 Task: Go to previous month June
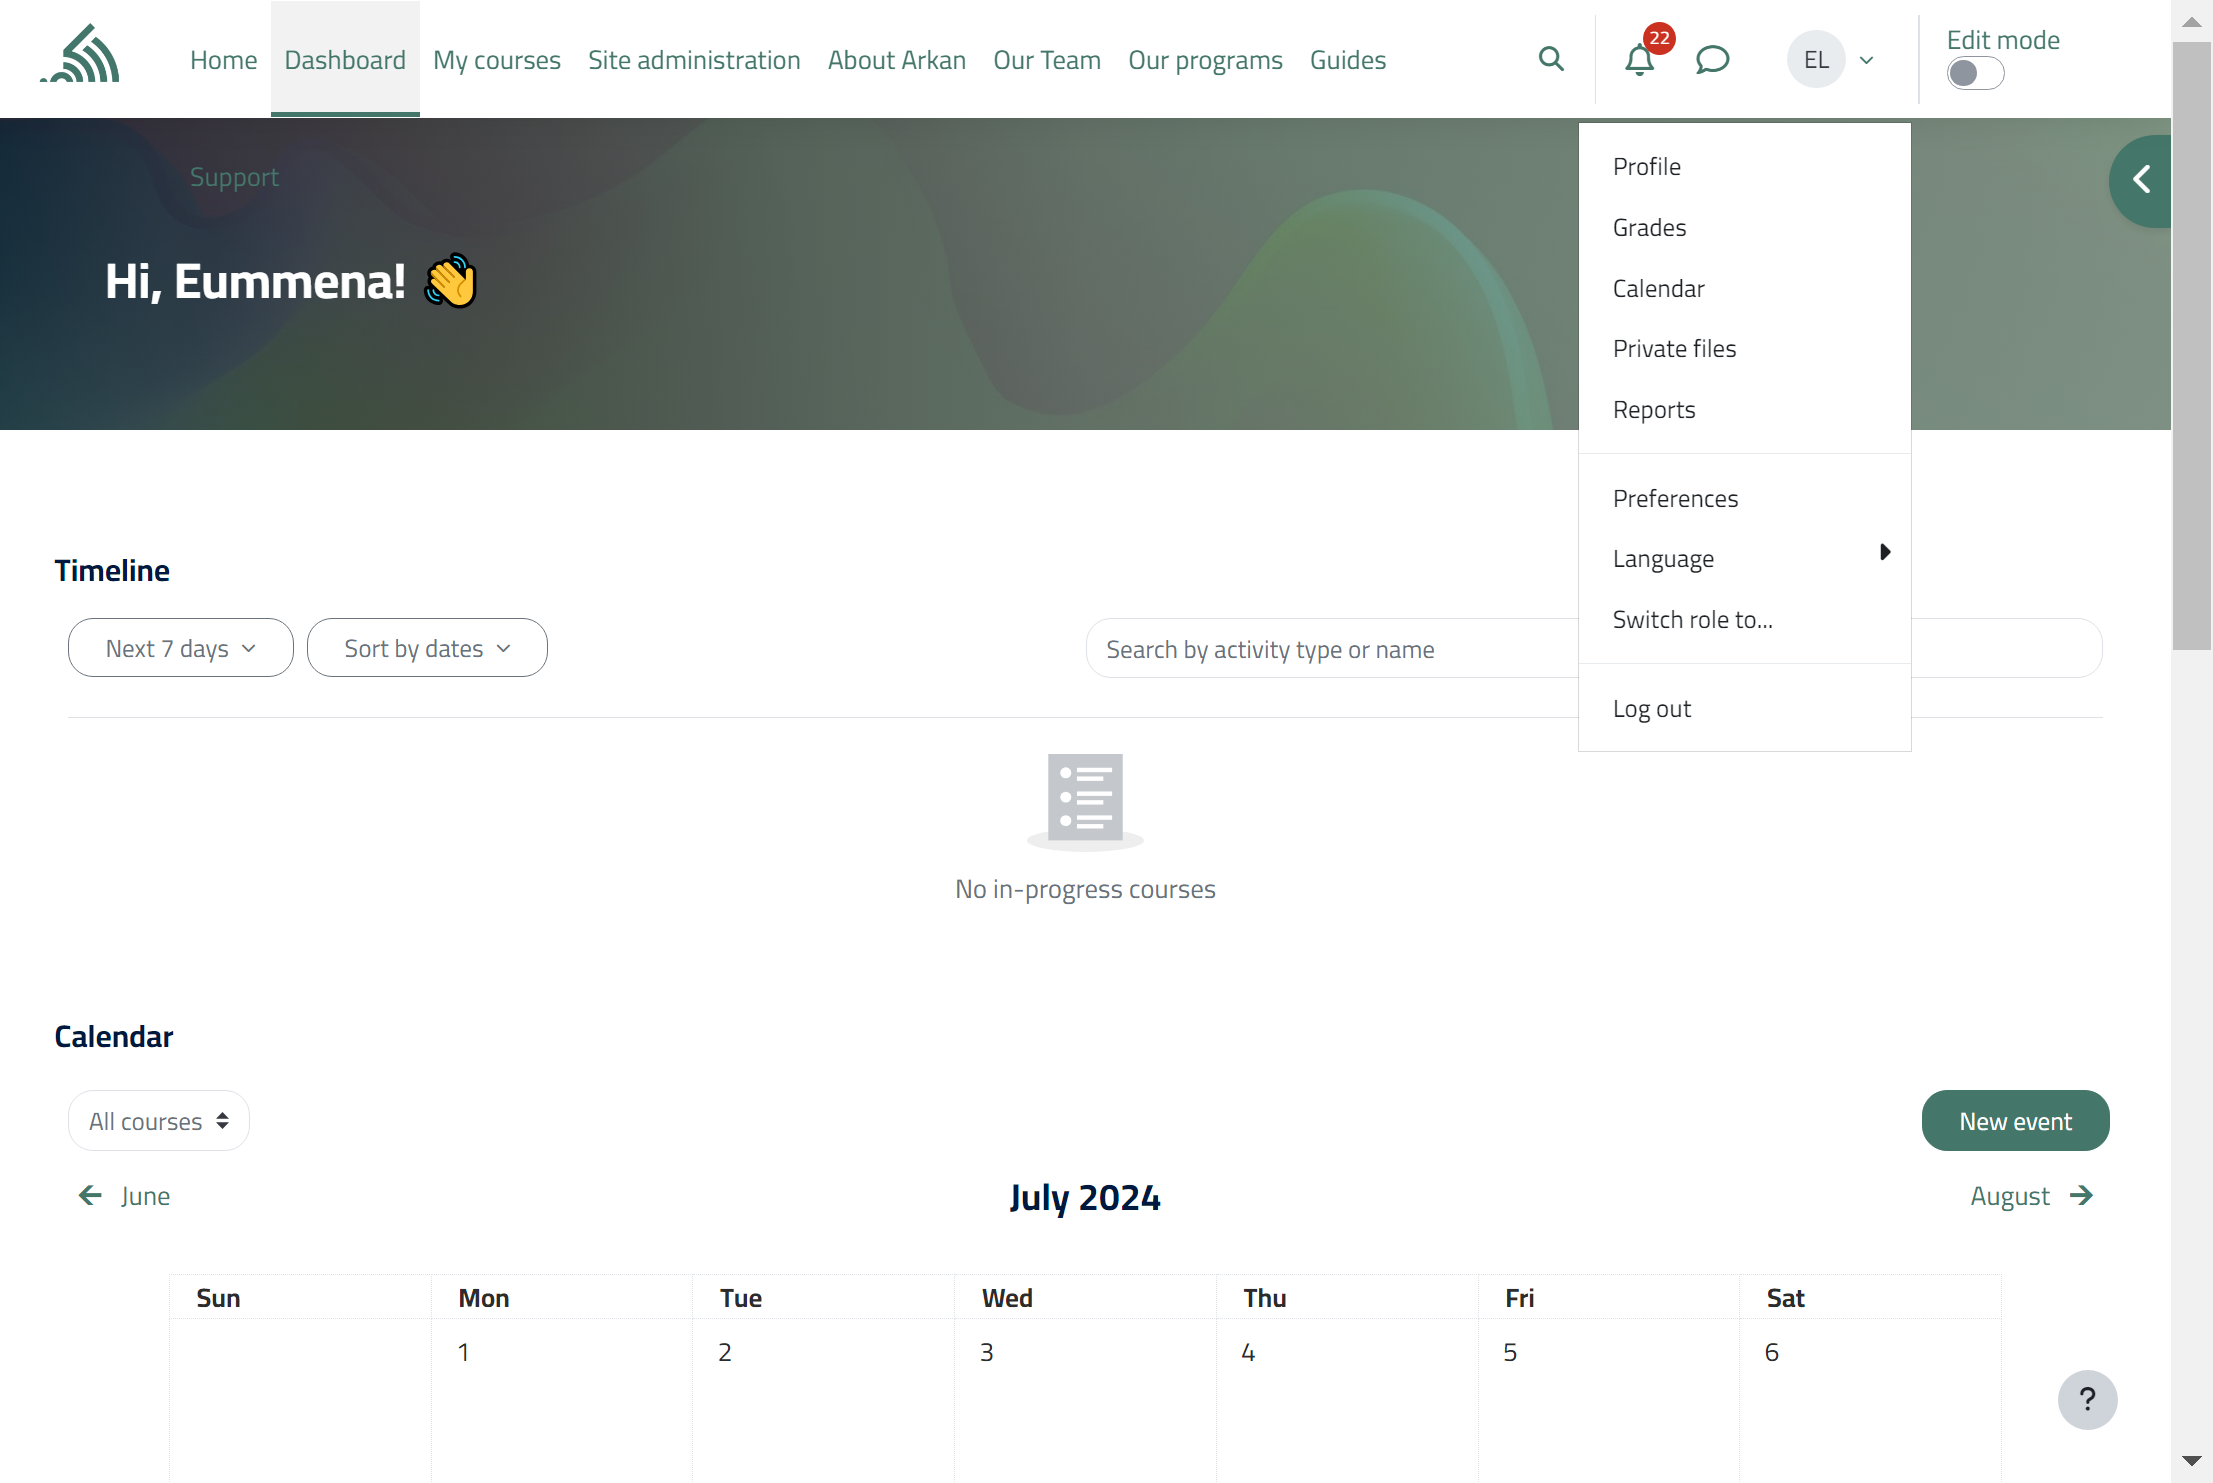coord(124,1196)
